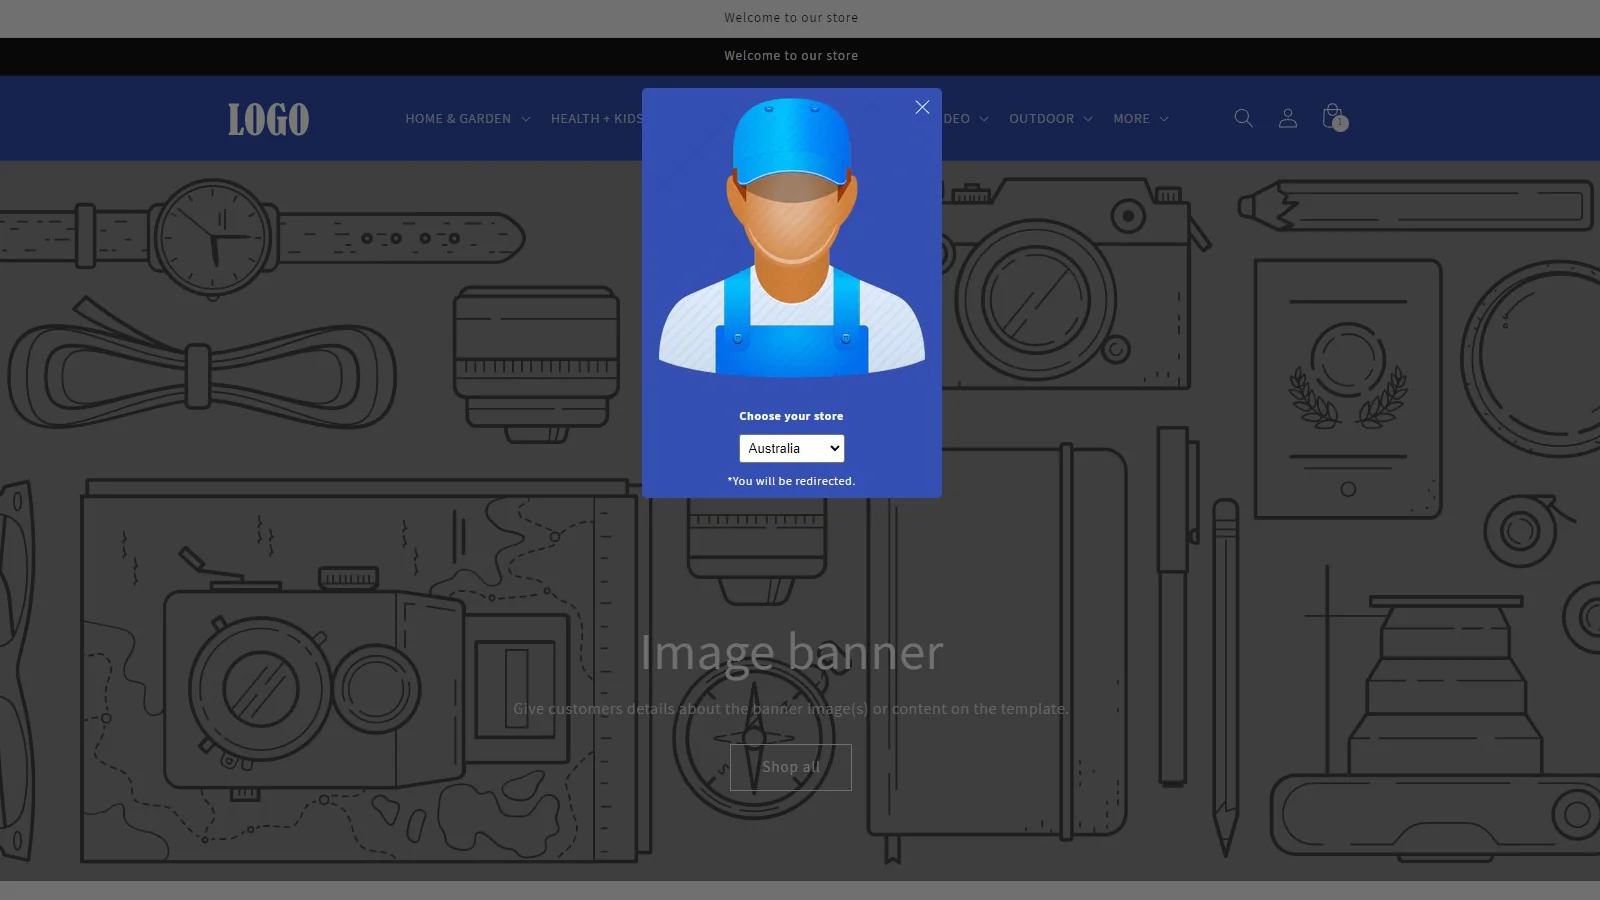Viewport: 1600px width, 900px height.
Task: Expand the chevron next to OUTDOOR
Action: (x=1088, y=119)
